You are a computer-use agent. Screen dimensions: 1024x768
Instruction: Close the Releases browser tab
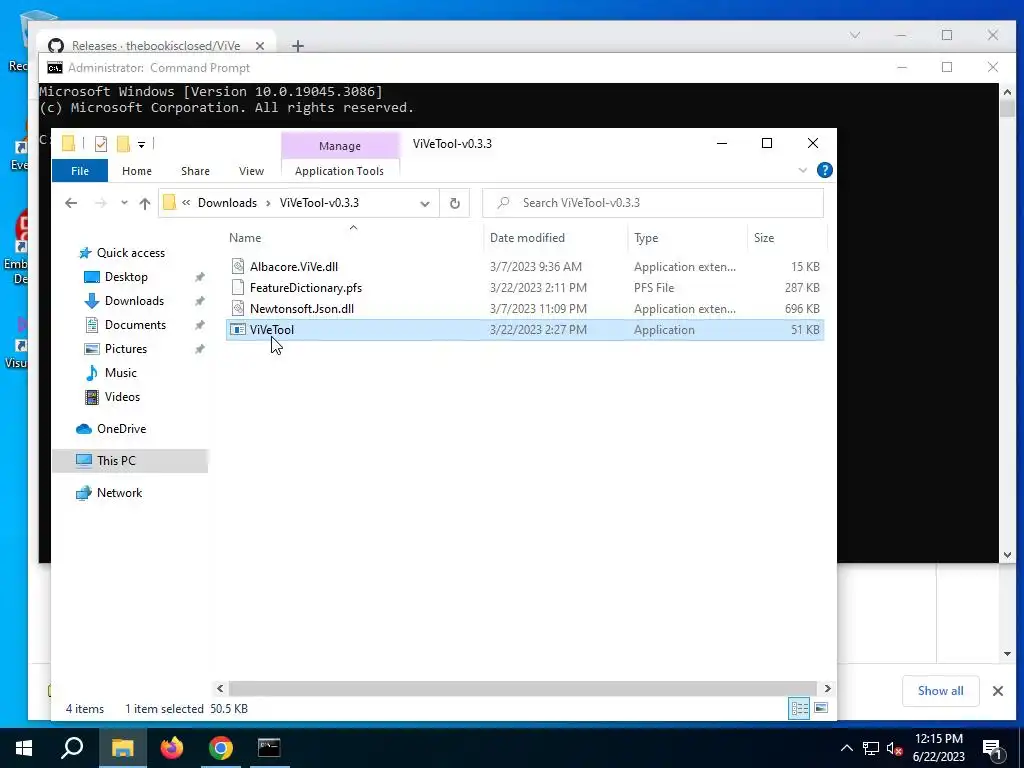[260, 46]
